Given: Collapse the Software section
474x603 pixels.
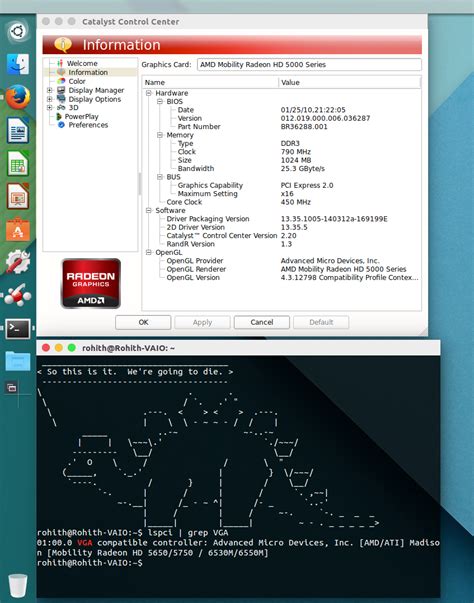Looking at the screenshot, I should [x=149, y=210].
